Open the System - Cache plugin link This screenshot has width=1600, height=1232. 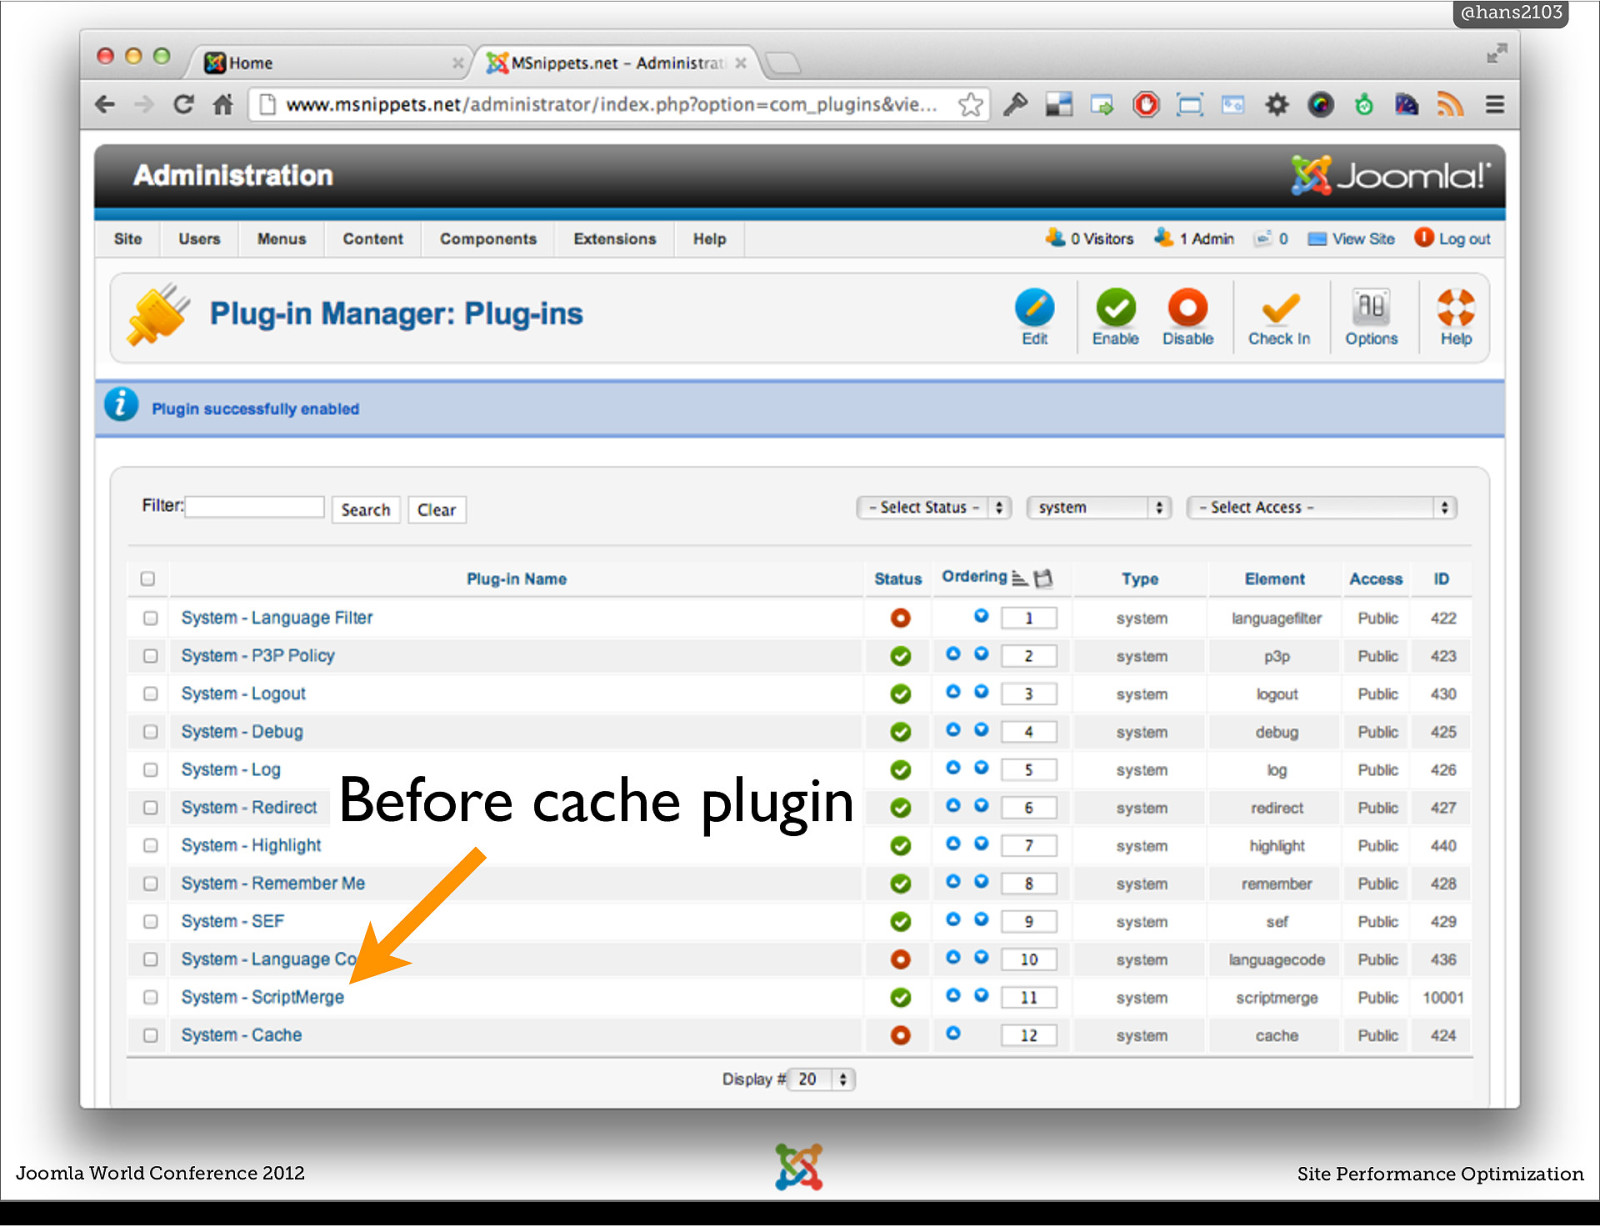click(x=241, y=1035)
